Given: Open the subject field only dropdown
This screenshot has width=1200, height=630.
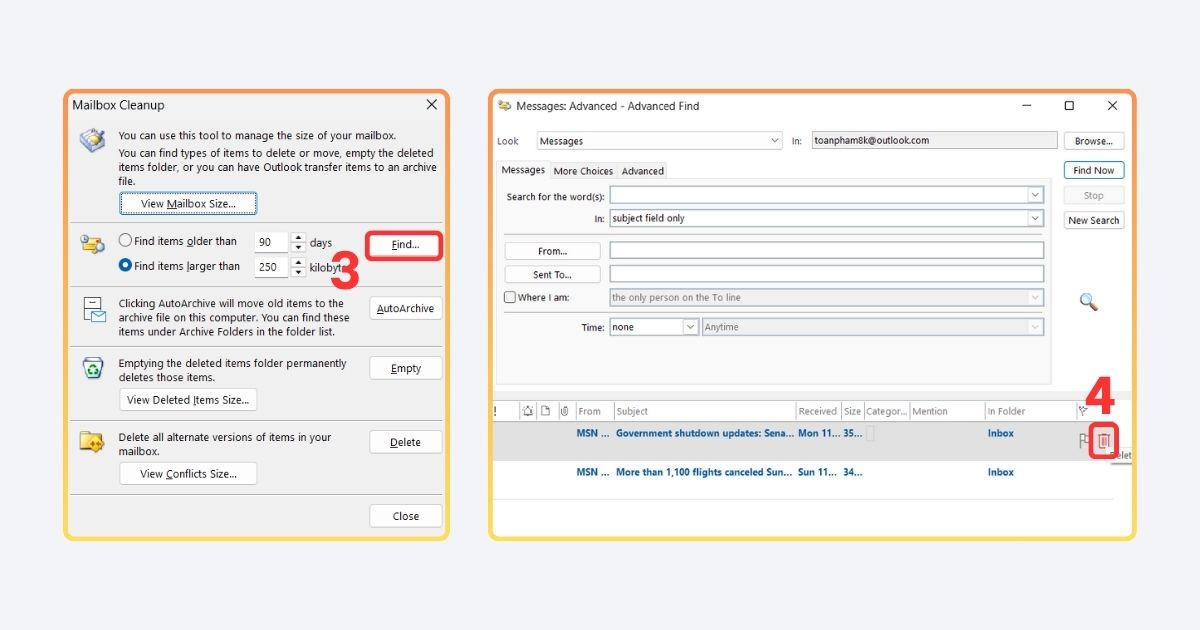Looking at the screenshot, I should click(x=1036, y=218).
